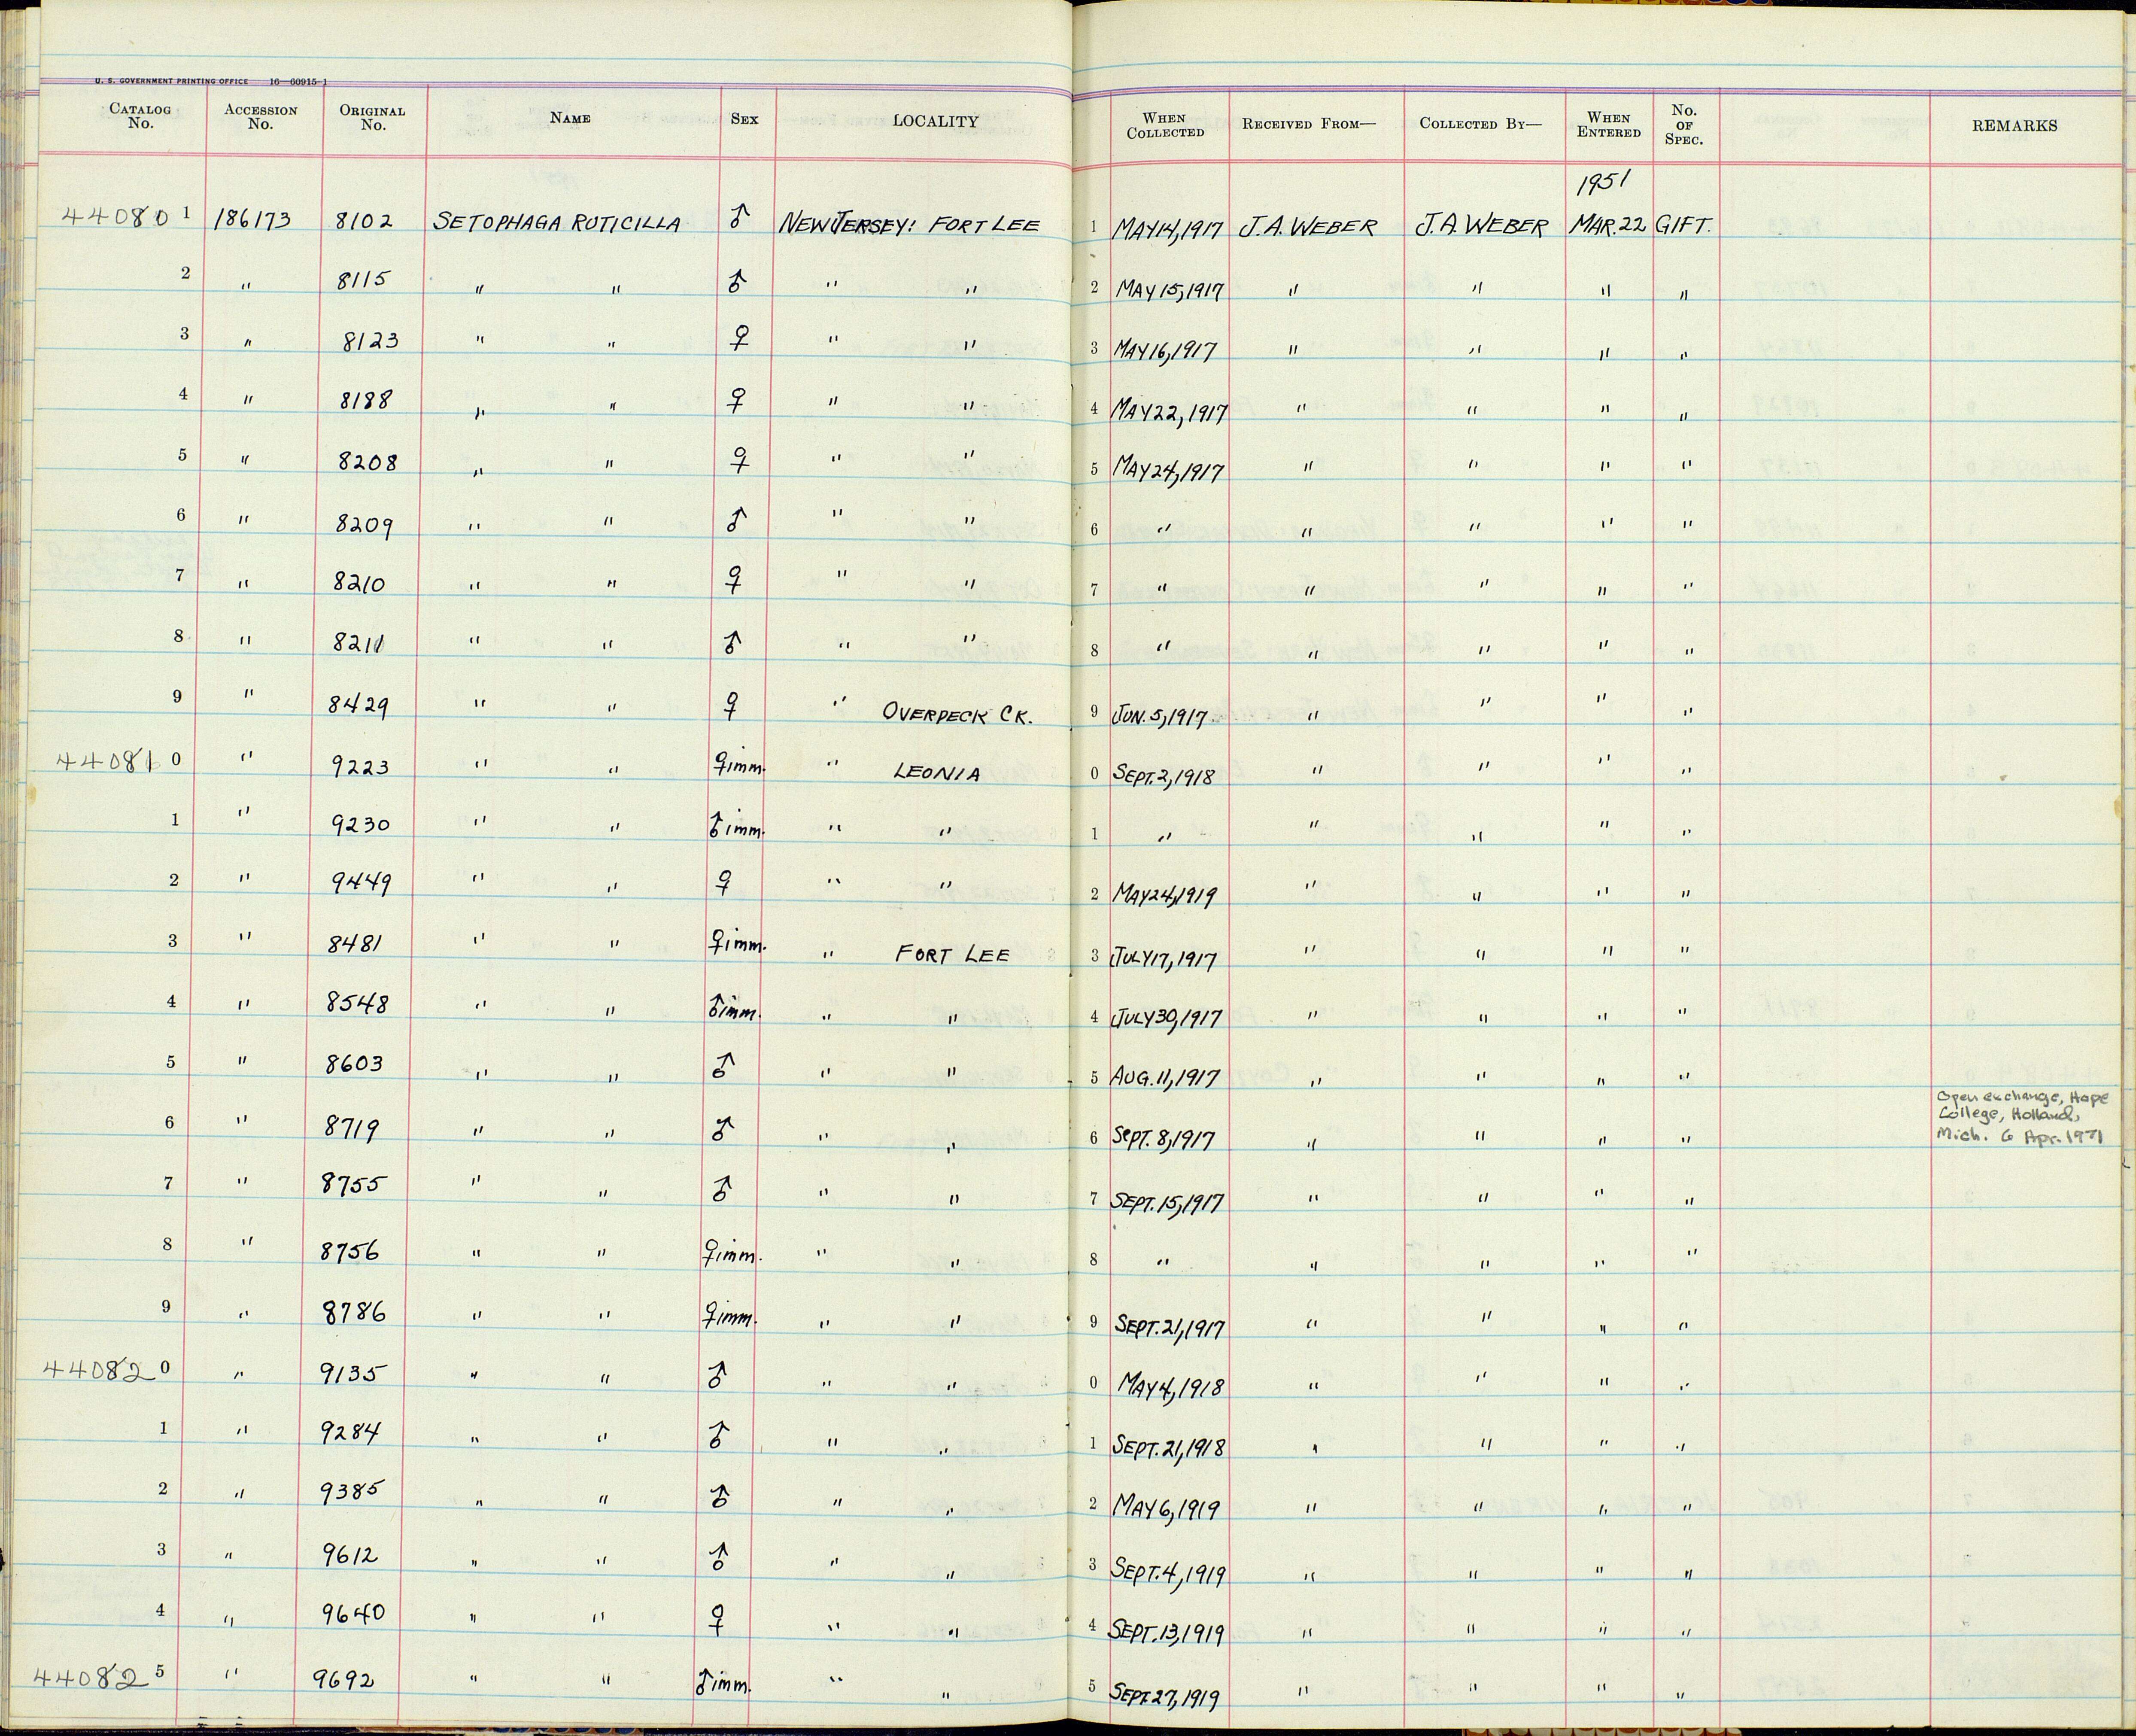Click the 'Collected By—' column header
The height and width of the screenshot is (1736, 2136).
point(1481,124)
